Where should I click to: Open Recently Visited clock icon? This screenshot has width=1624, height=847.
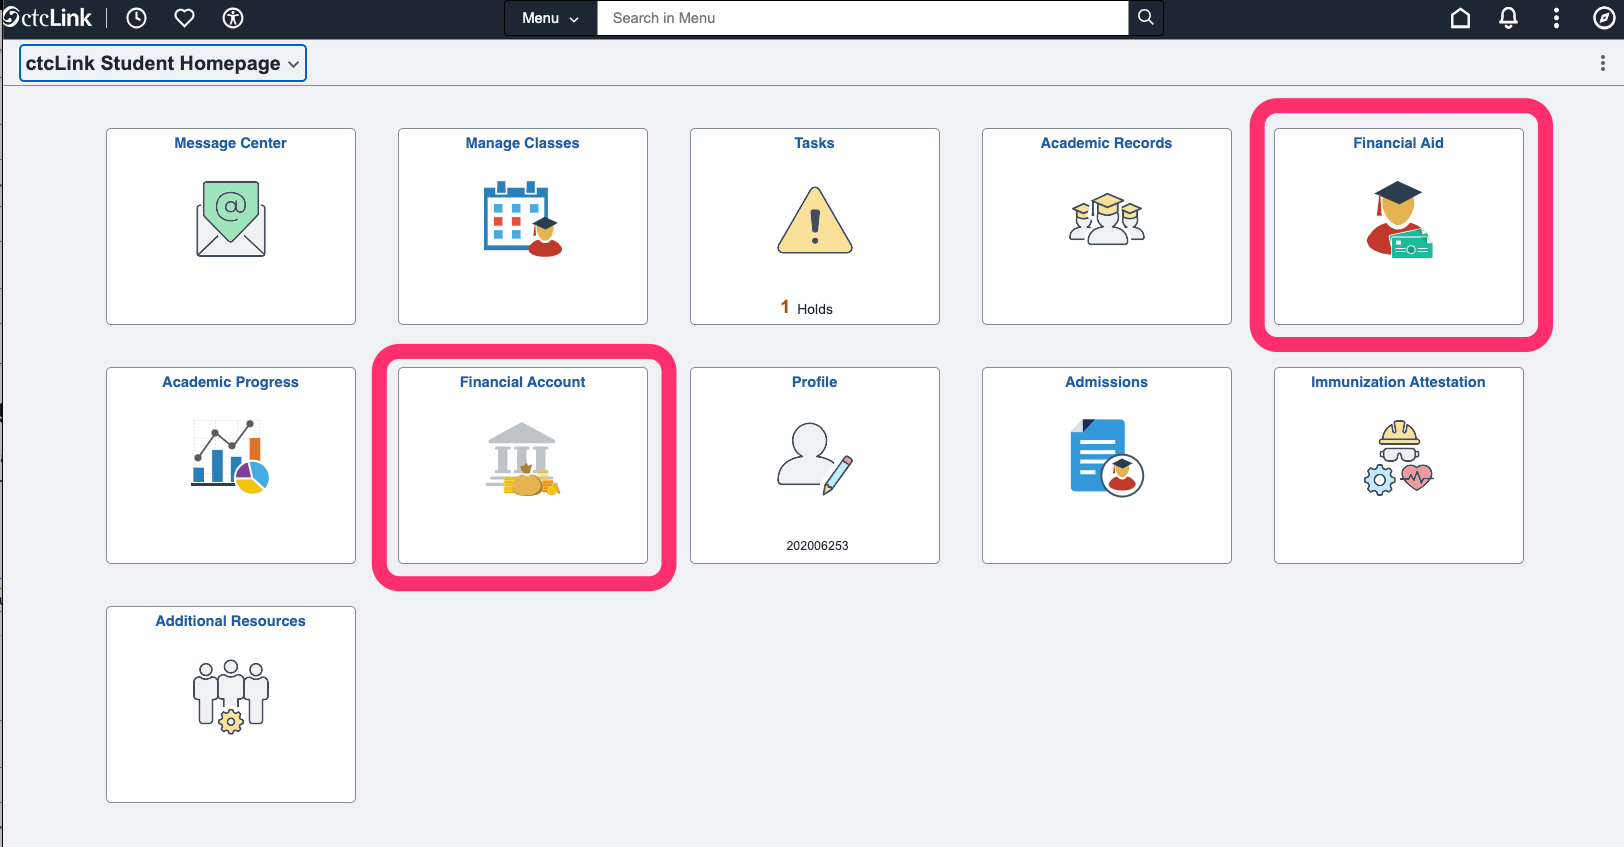point(137,18)
